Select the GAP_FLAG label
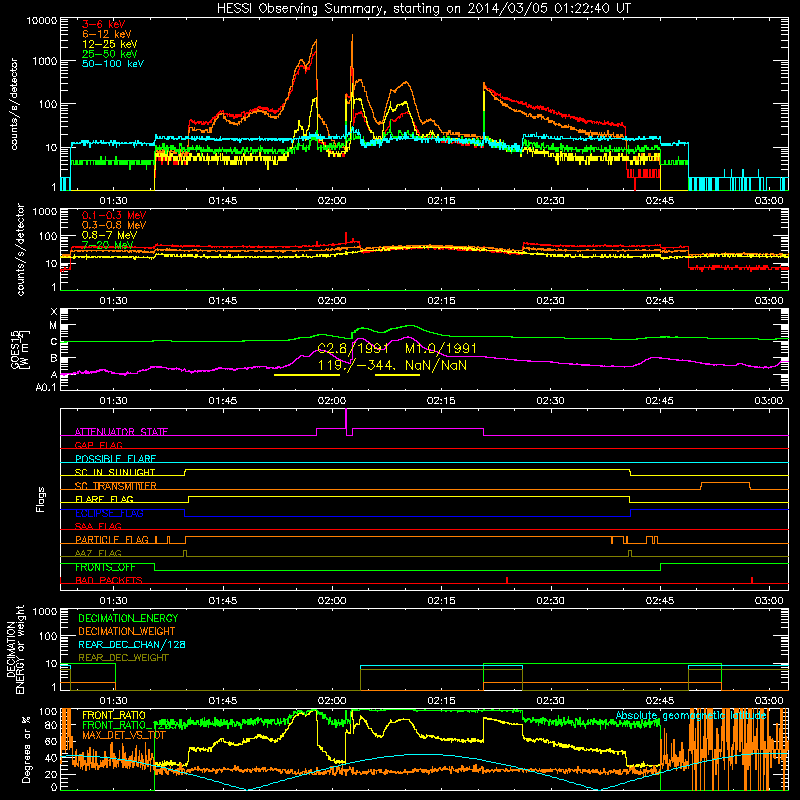The height and width of the screenshot is (800, 800). click(x=99, y=445)
